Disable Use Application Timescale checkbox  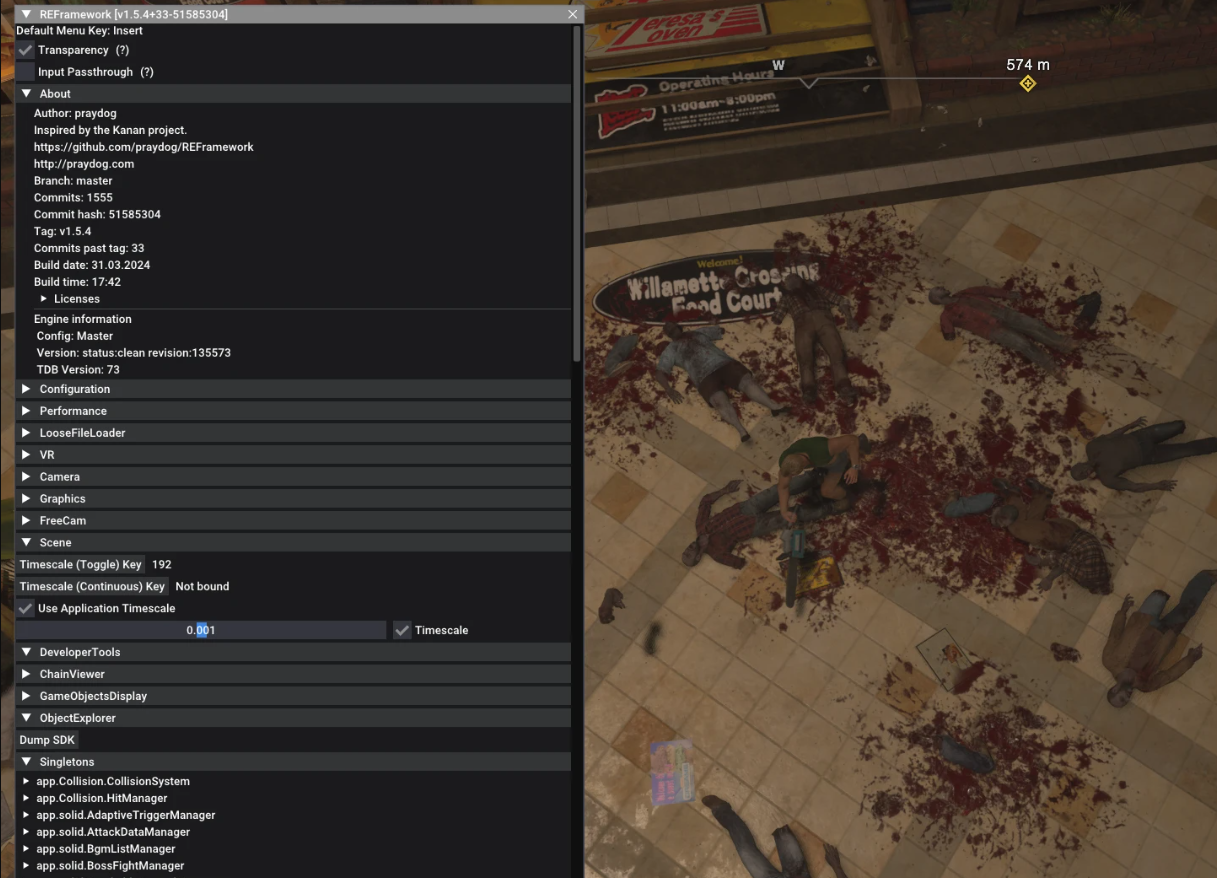click(25, 608)
